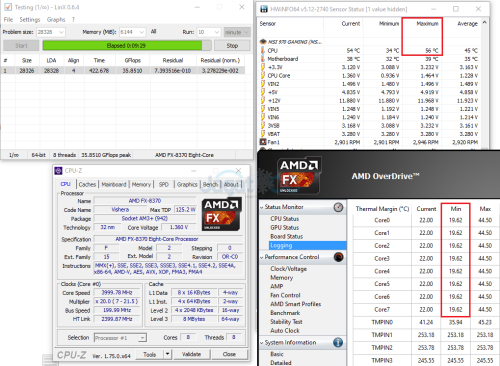The width and height of the screenshot is (500, 366).
Task: Switch to the About tab
Action: [231, 184]
